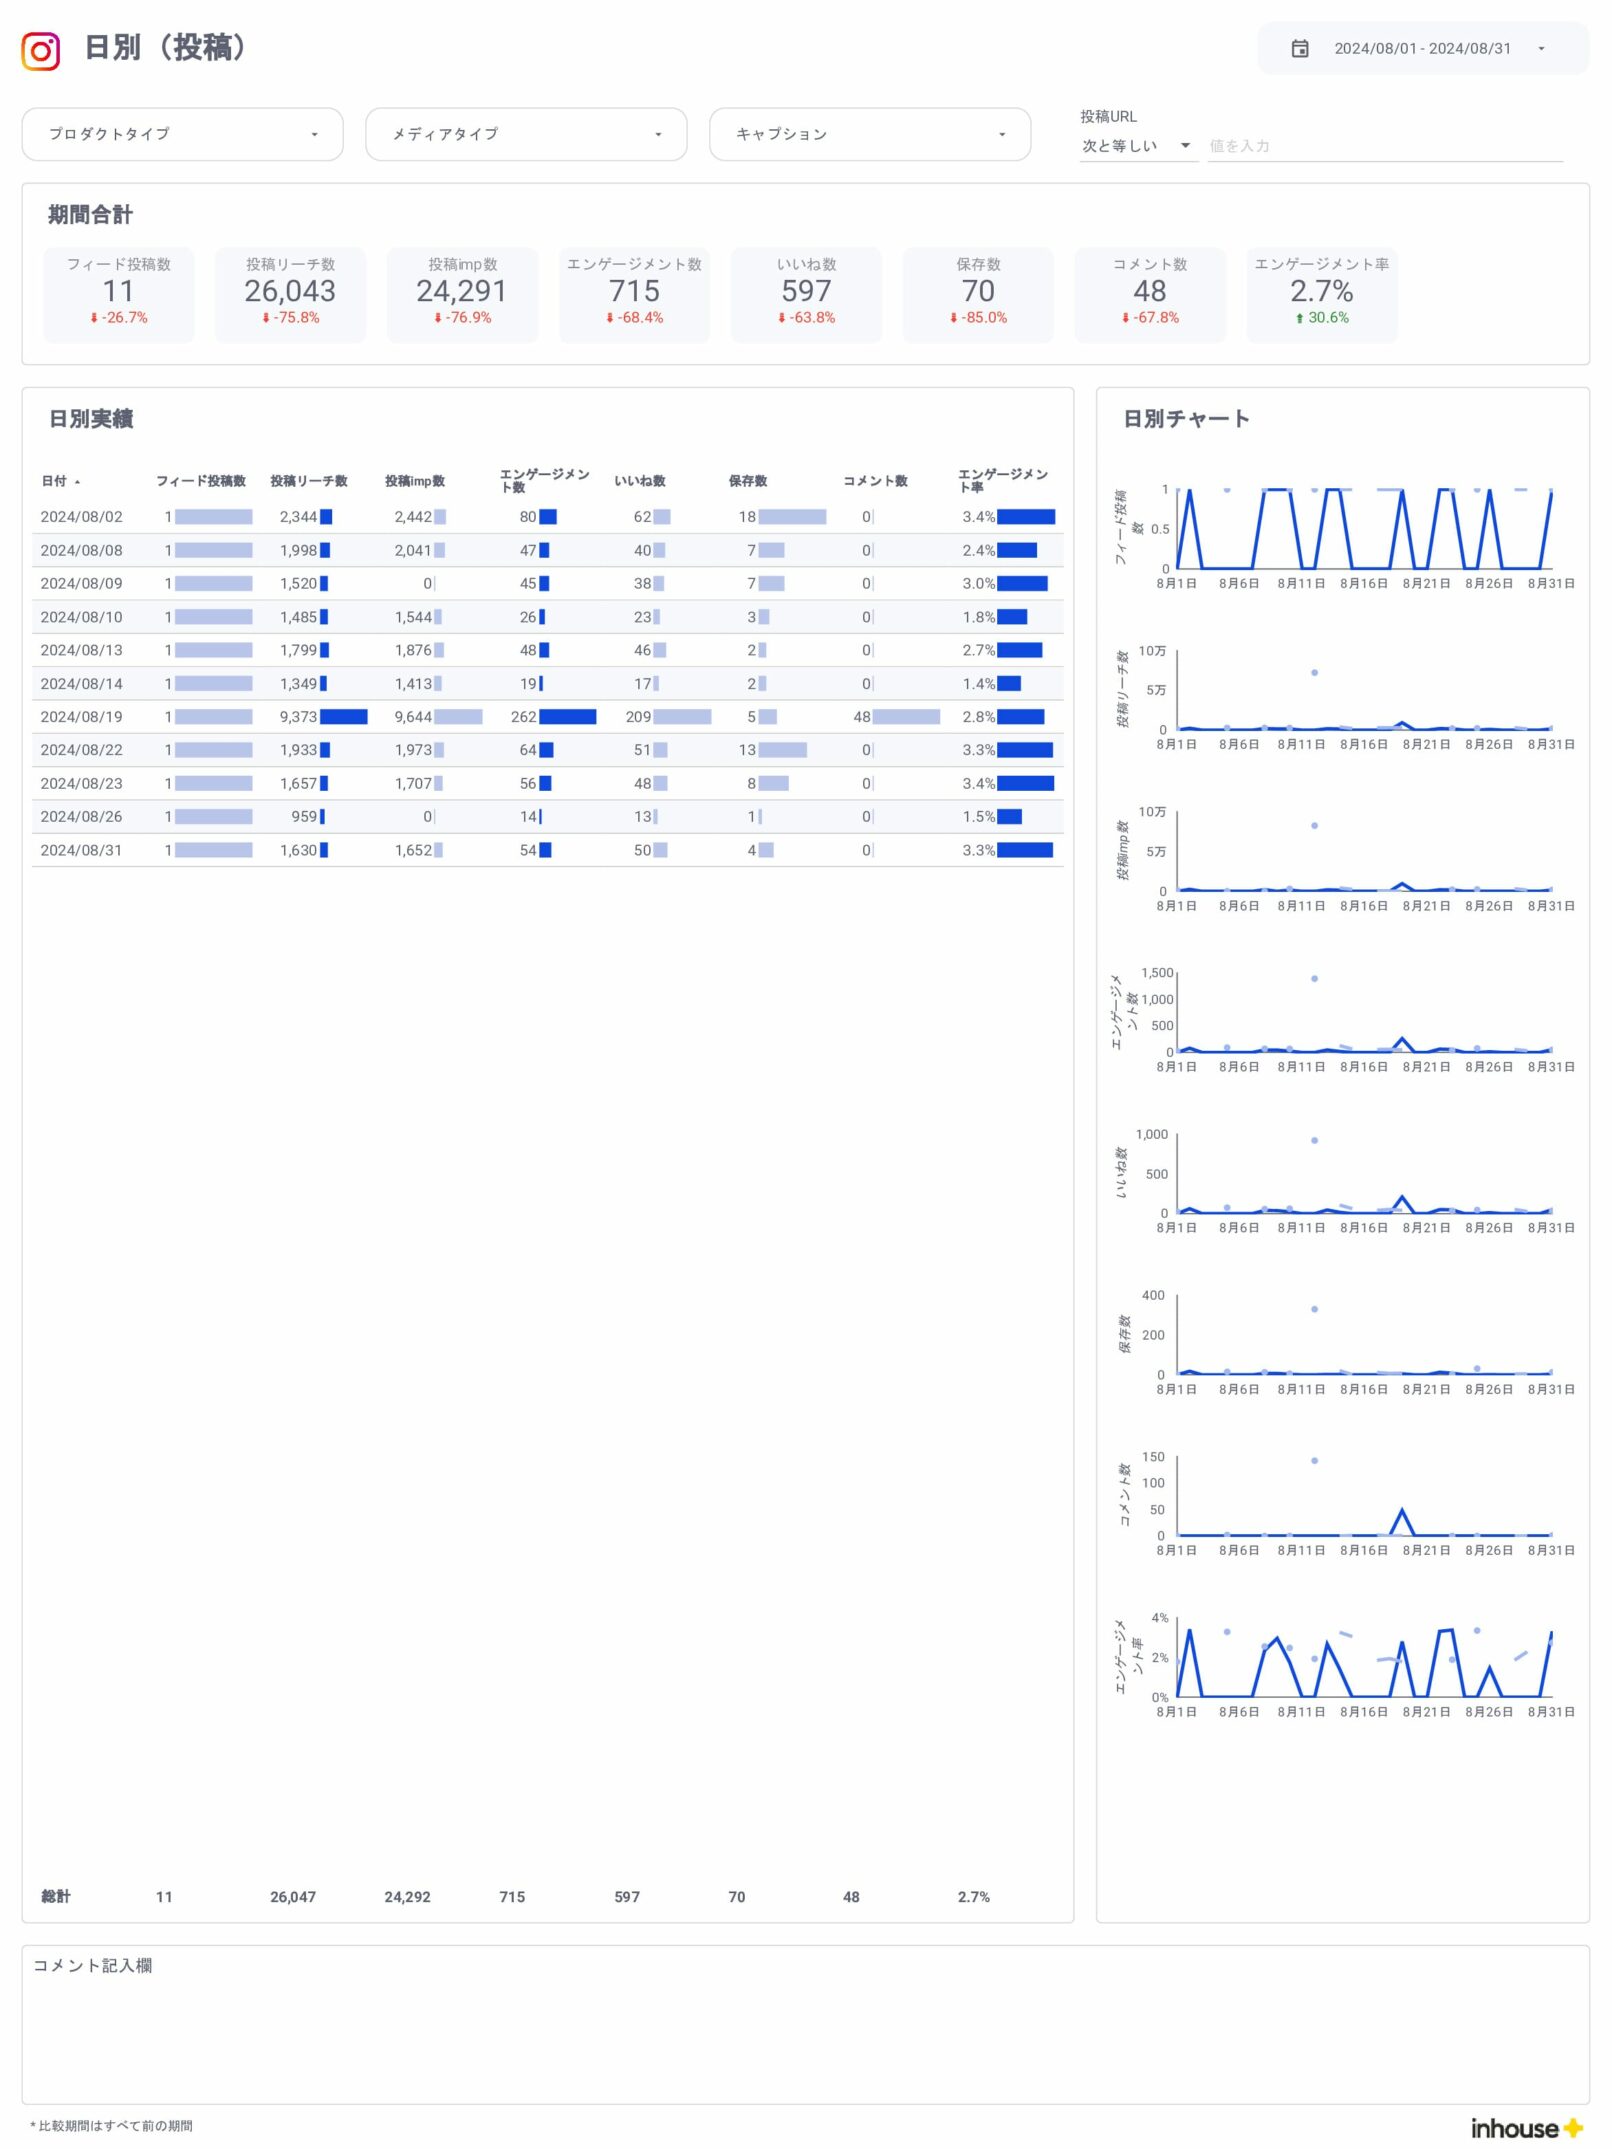This screenshot has height=2149, width=1612.
Task: Click red down arrow under 投稿リーチ数 scorecard
Action: coord(266,318)
